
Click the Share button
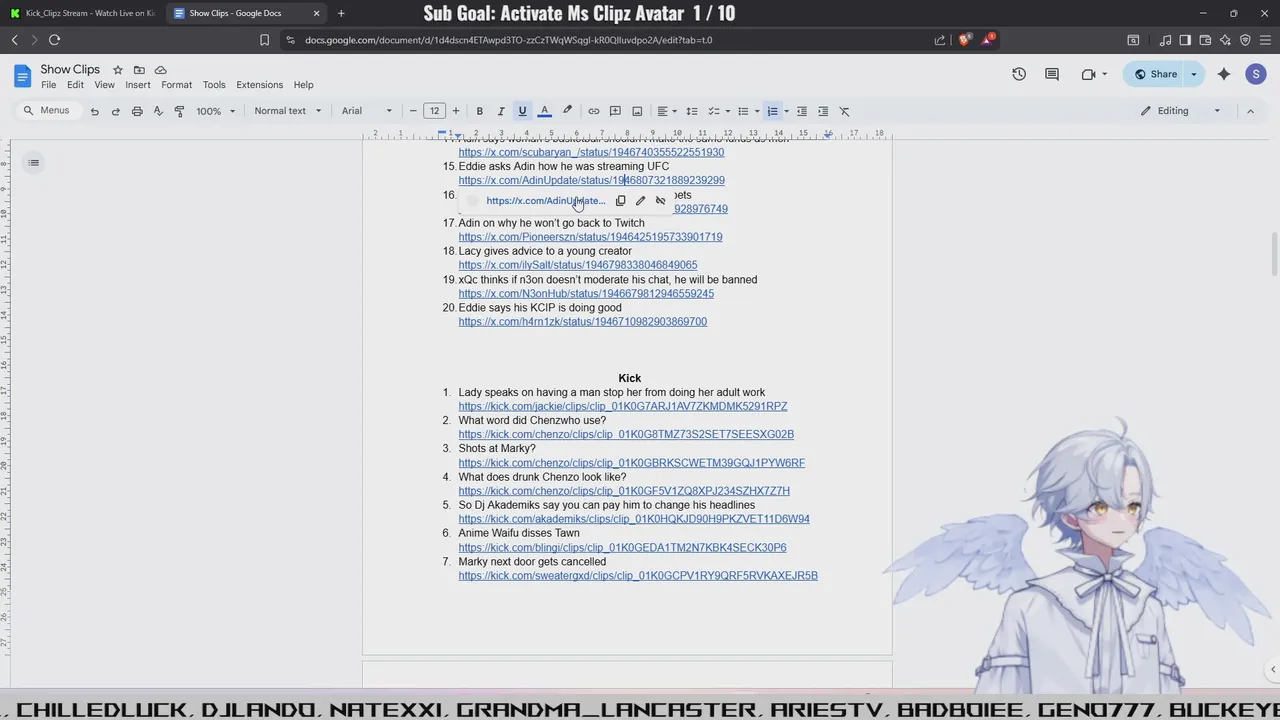click(1154, 74)
